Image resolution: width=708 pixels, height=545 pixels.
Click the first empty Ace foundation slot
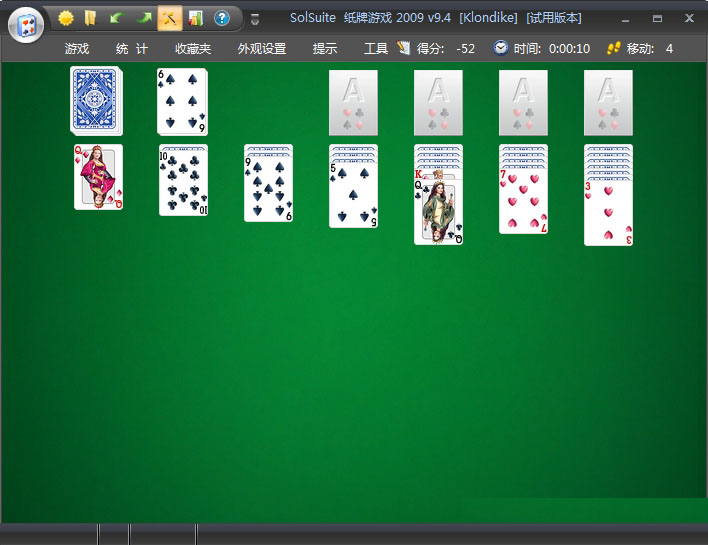coord(354,102)
